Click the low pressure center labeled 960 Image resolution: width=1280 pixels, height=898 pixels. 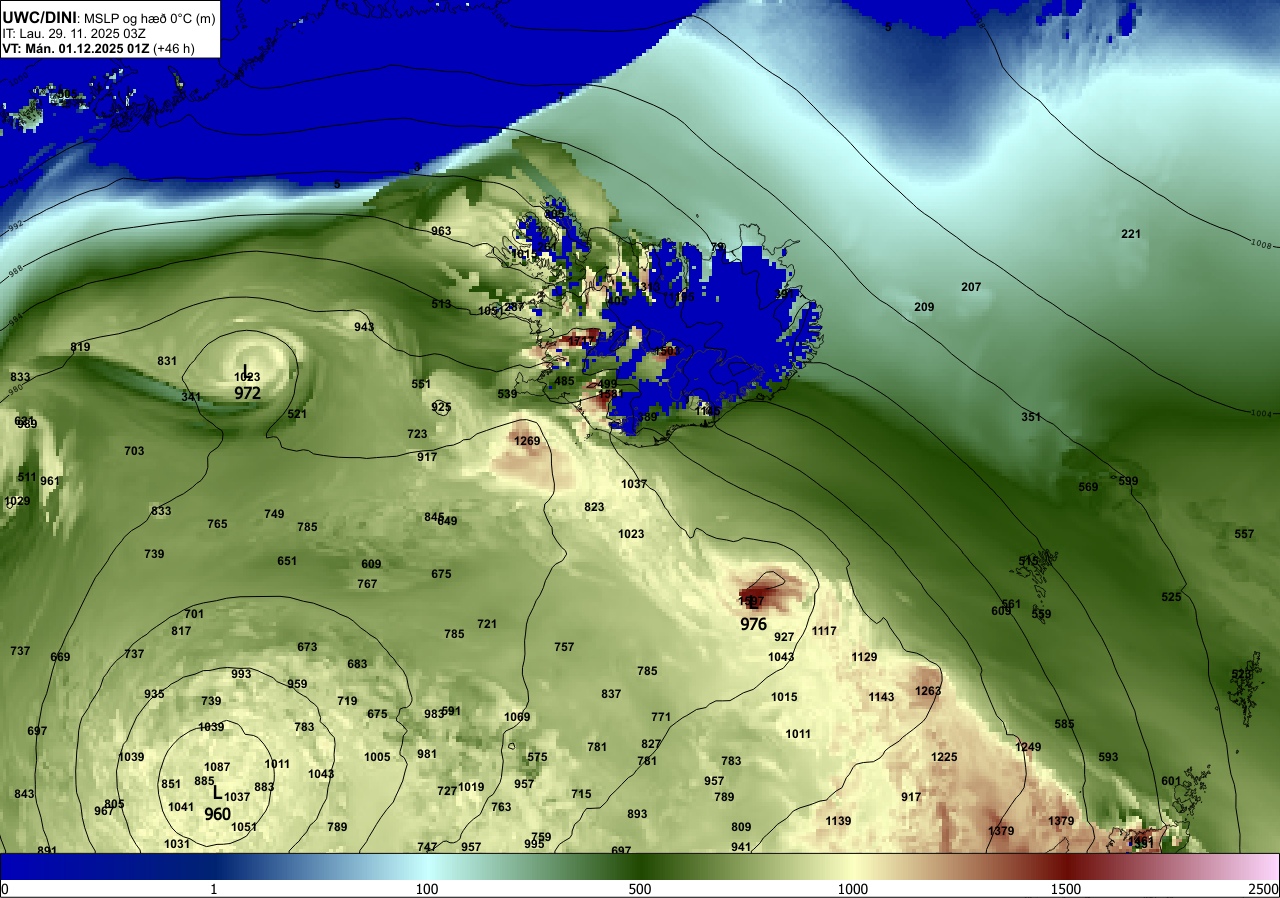(x=217, y=814)
